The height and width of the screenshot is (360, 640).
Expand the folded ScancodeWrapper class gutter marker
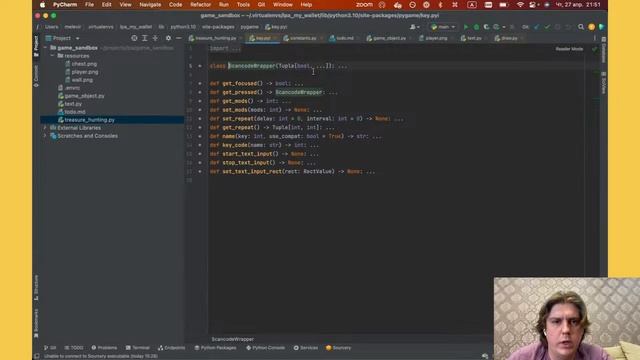[x=200, y=66]
